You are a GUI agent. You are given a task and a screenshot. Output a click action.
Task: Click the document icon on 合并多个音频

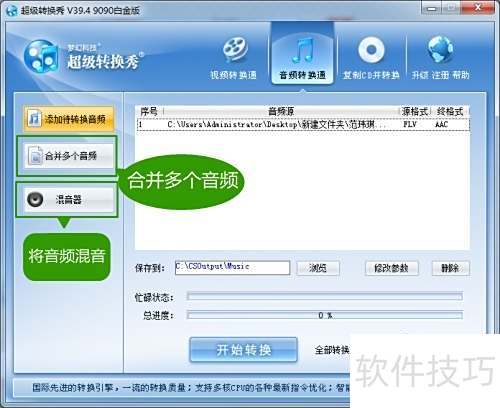pyautogui.click(x=35, y=156)
